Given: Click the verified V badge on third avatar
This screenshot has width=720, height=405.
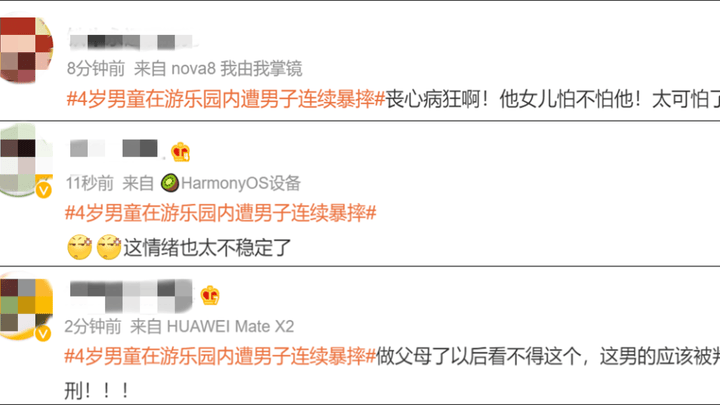Looking at the screenshot, I should click(x=44, y=333).
